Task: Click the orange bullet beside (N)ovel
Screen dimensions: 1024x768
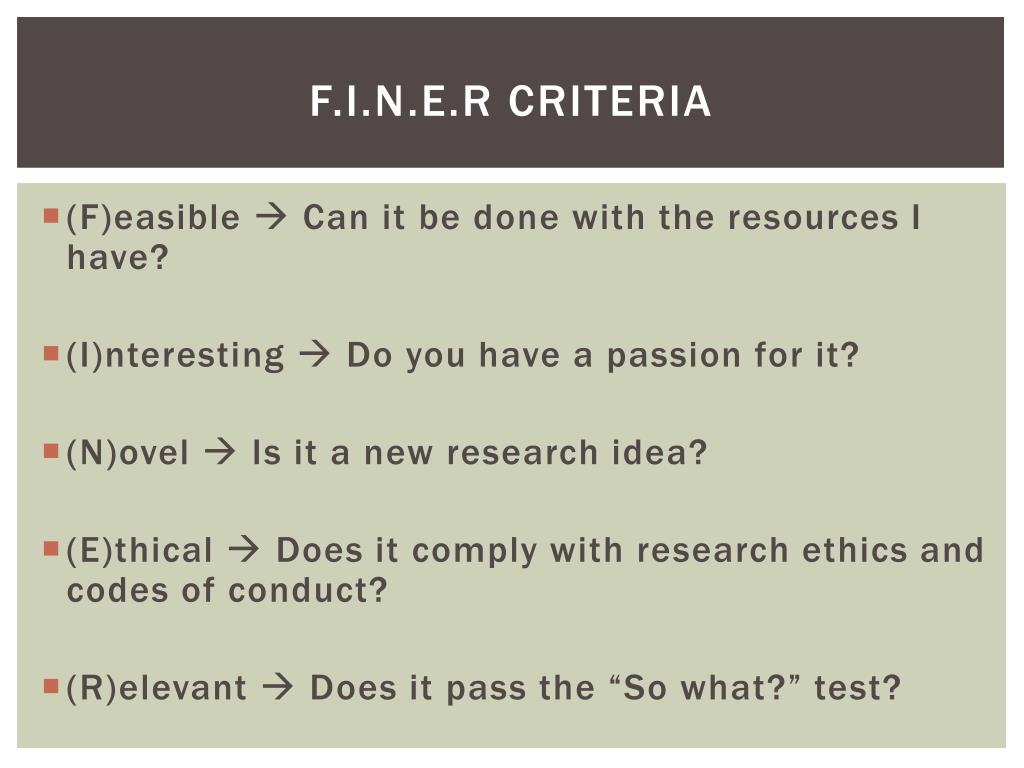Action: click(x=51, y=451)
